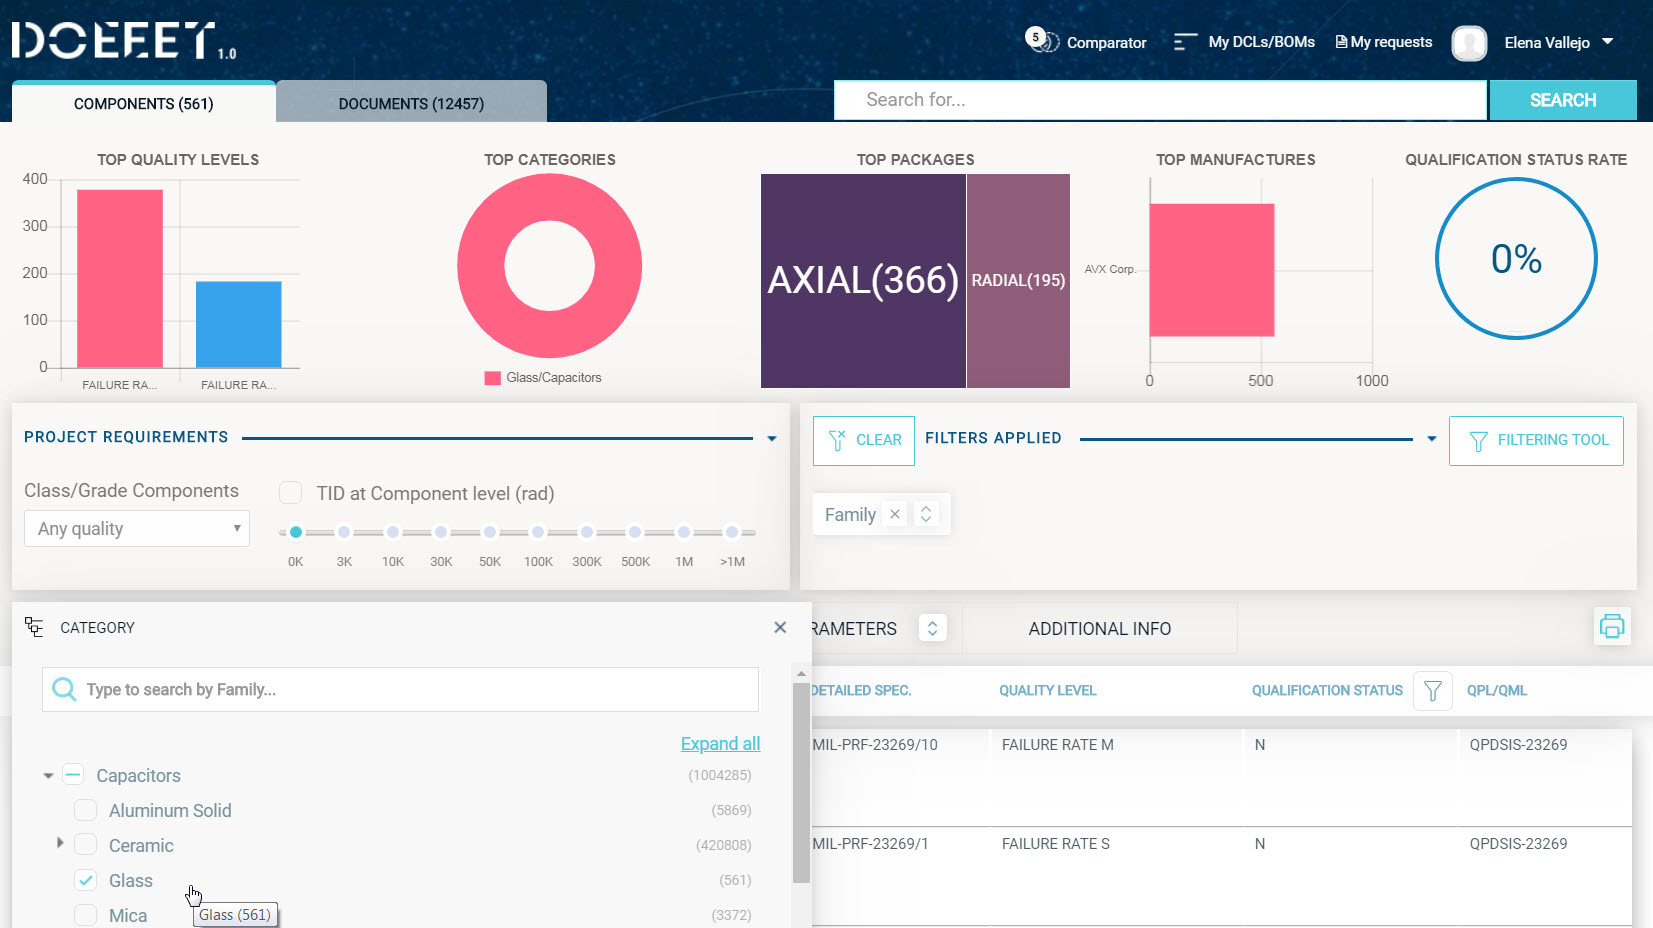The width and height of the screenshot is (1653, 928).
Task: Check the Aluminum Solid checkbox
Action: click(x=86, y=810)
